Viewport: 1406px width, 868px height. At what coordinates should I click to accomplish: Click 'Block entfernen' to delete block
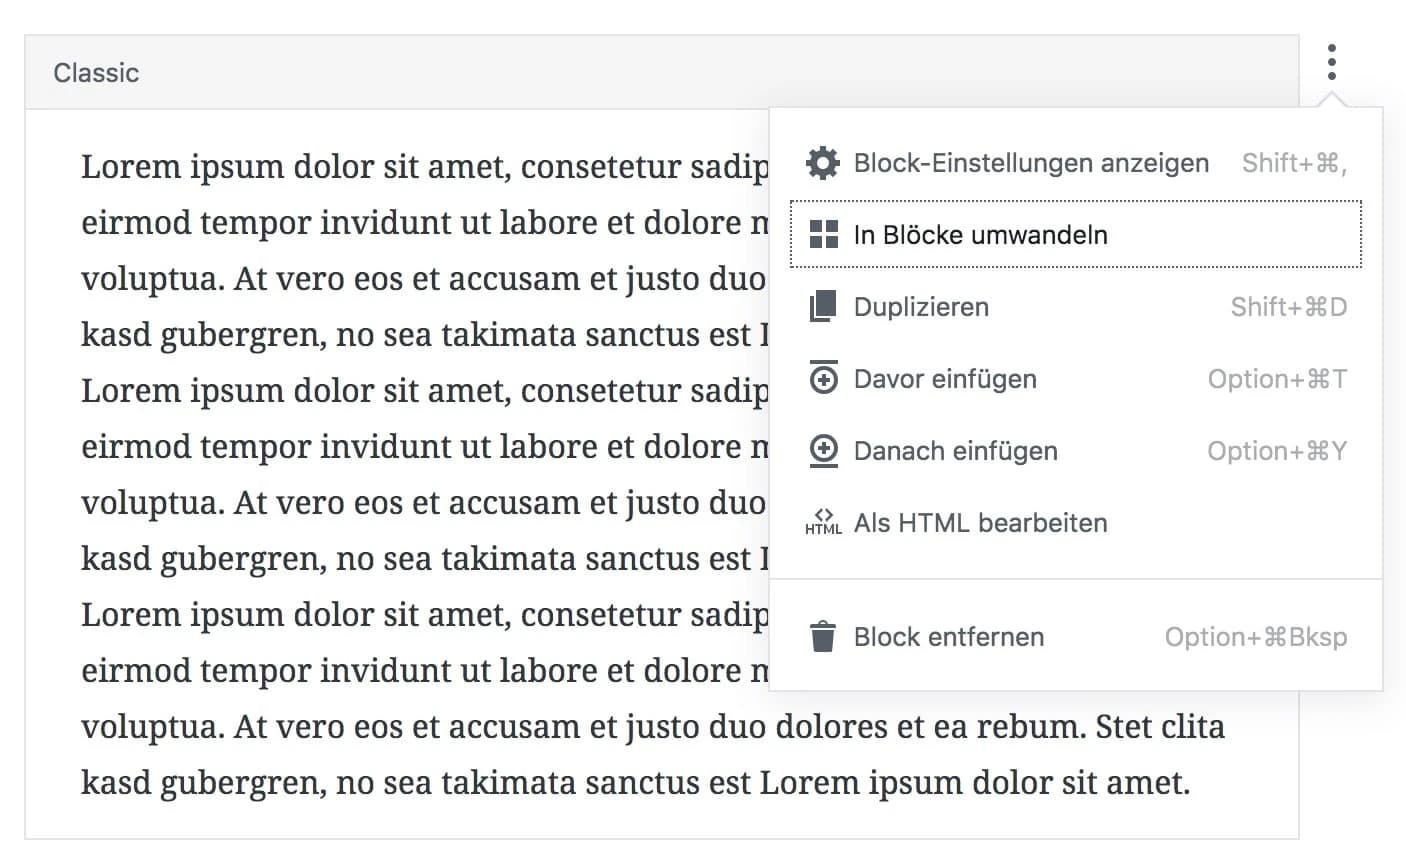[948, 637]
